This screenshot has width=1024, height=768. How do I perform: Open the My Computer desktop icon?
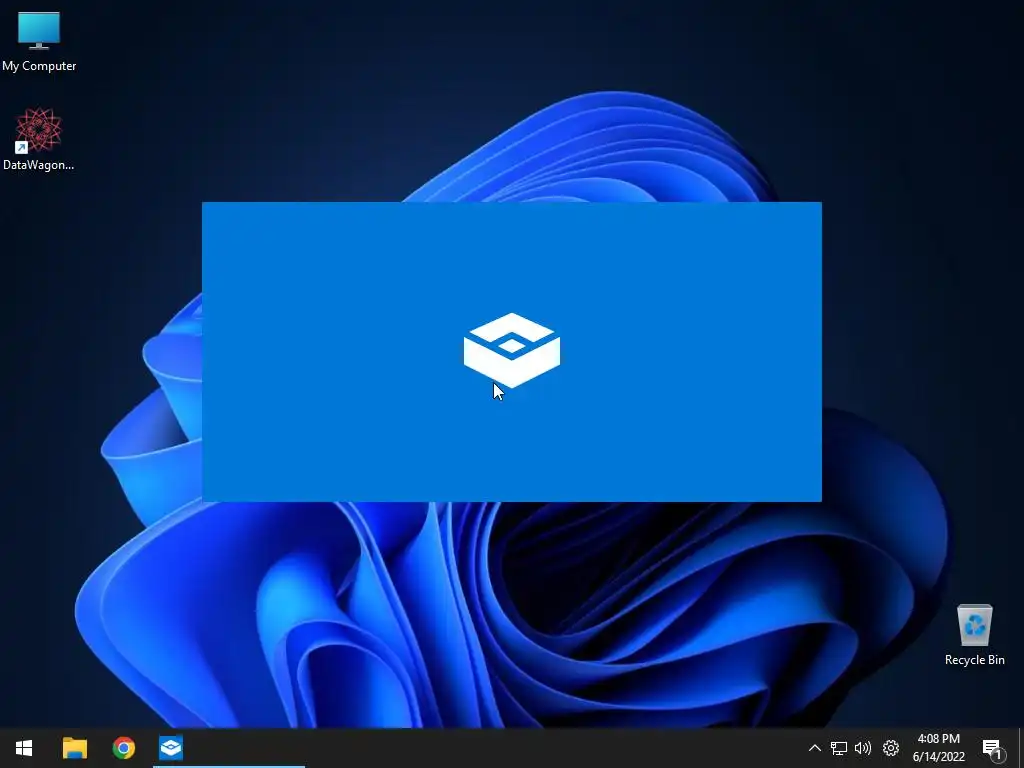(x=39, y=40)
